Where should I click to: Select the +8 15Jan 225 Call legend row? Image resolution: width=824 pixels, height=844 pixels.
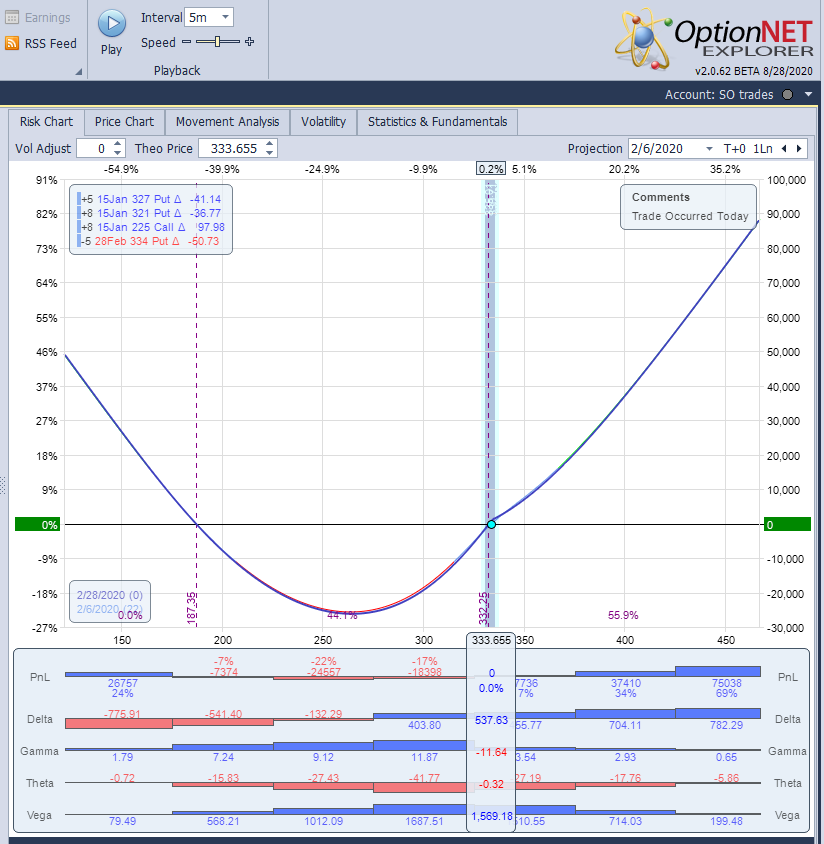[x=151, y=227]
